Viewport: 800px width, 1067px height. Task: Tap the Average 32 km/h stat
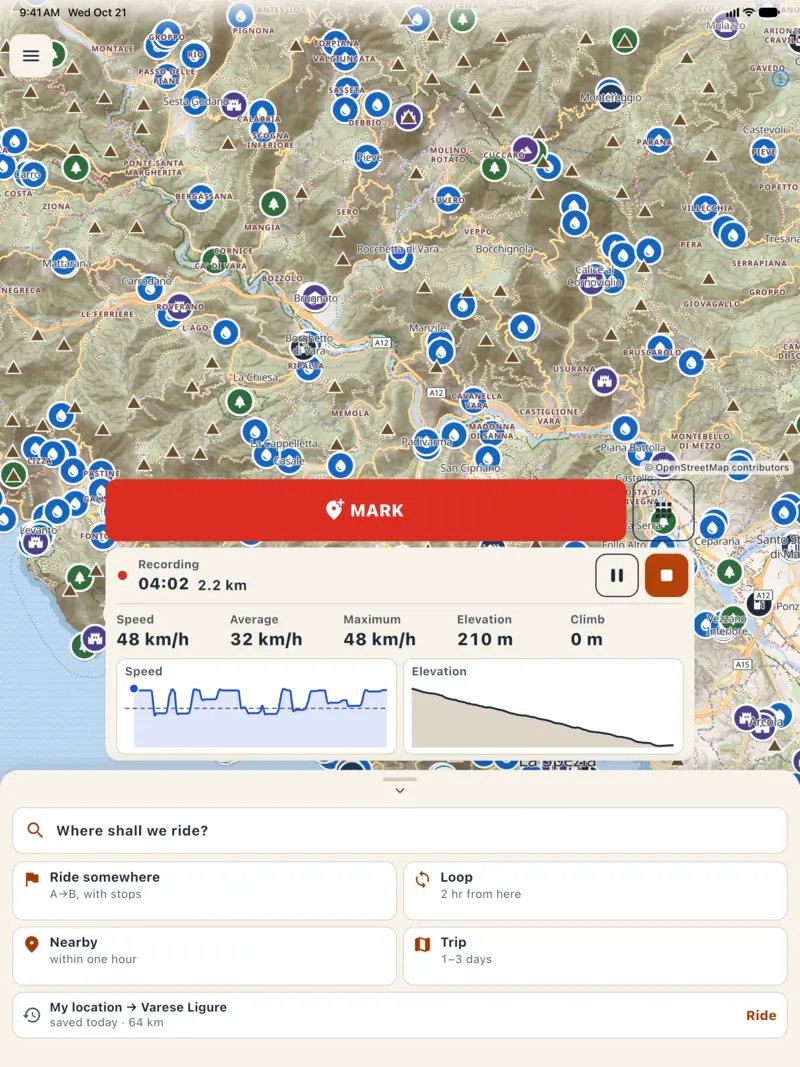tap(266, 630)
